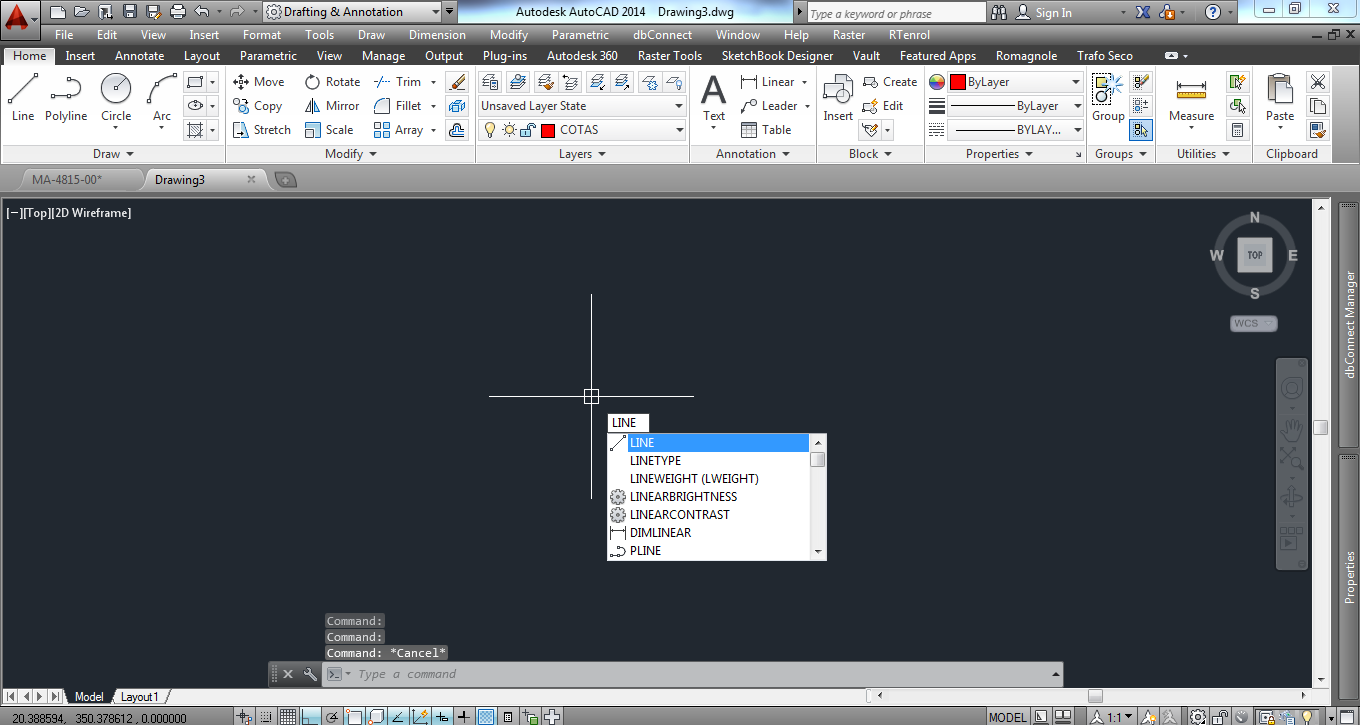Switch to the Annotate ribbon tab
The height and width of the screenshot is (725, 1360).
139,55
